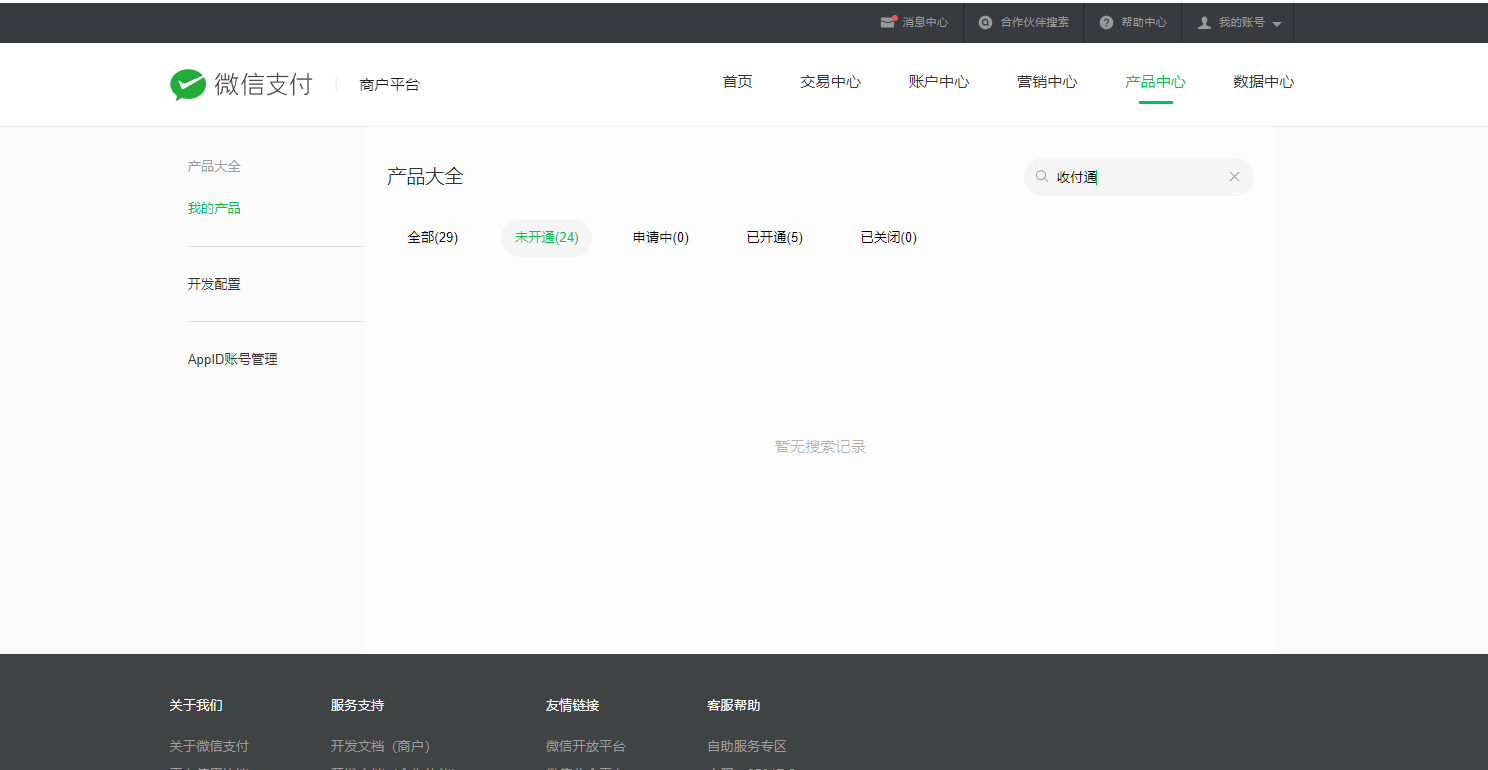
Task: Visit the 微信开放平台 footer link
Action: pos(586,746)
